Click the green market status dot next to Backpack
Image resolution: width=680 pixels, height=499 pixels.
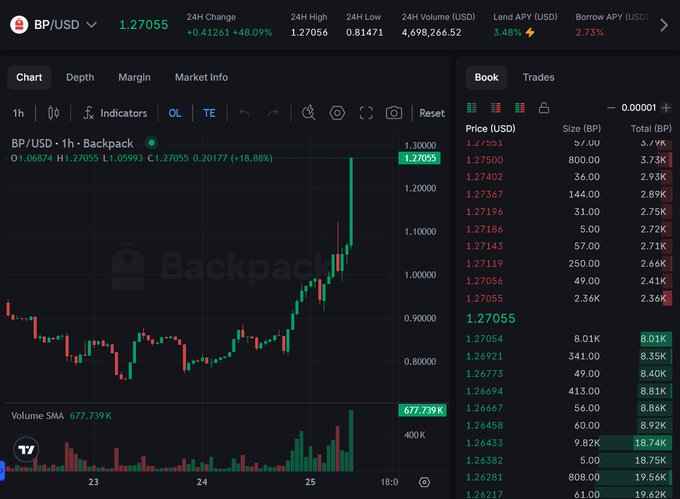pos(151,142)
